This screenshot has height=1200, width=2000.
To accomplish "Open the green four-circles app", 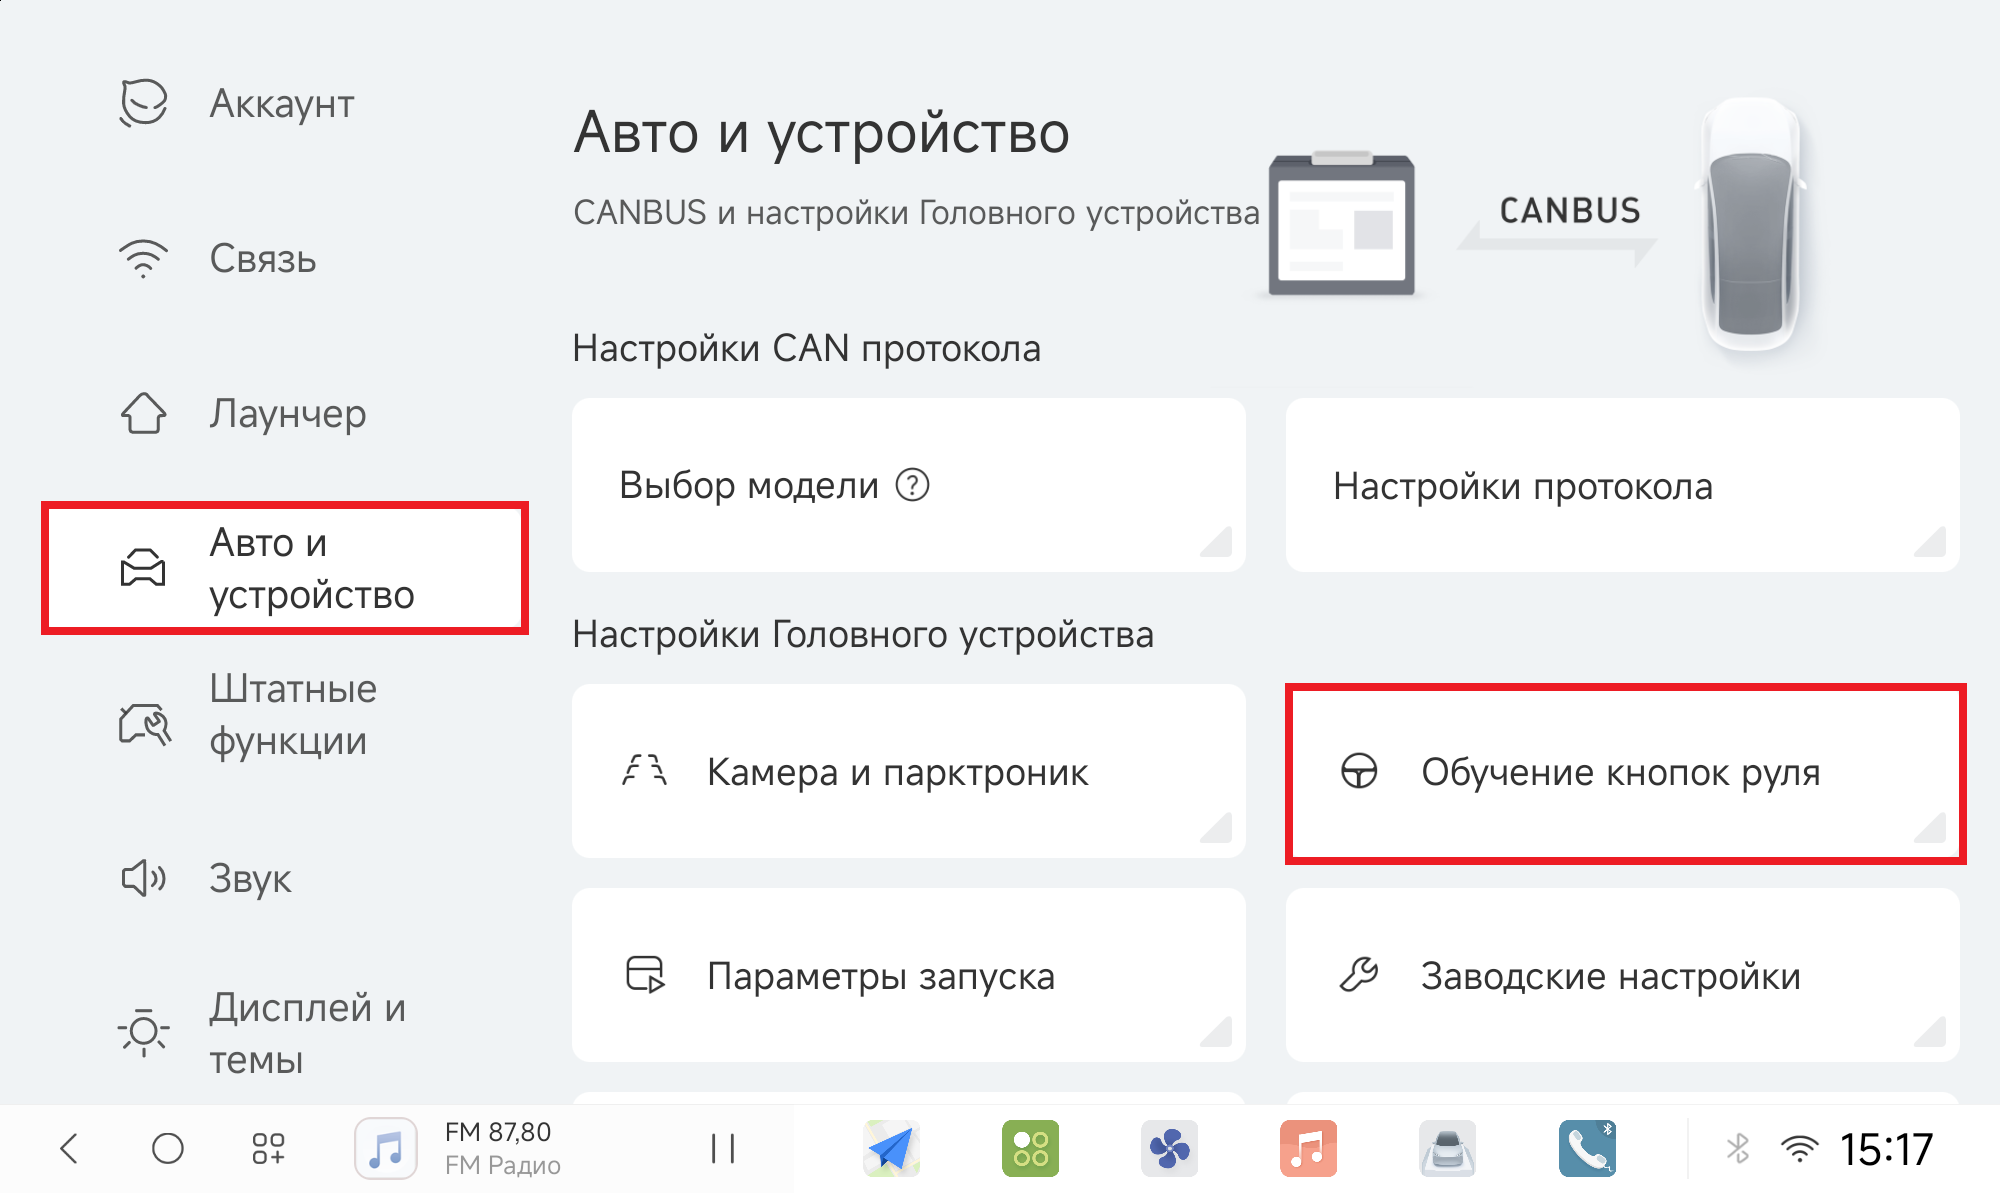I will pyautogui.click(x=1030, y=1148).
